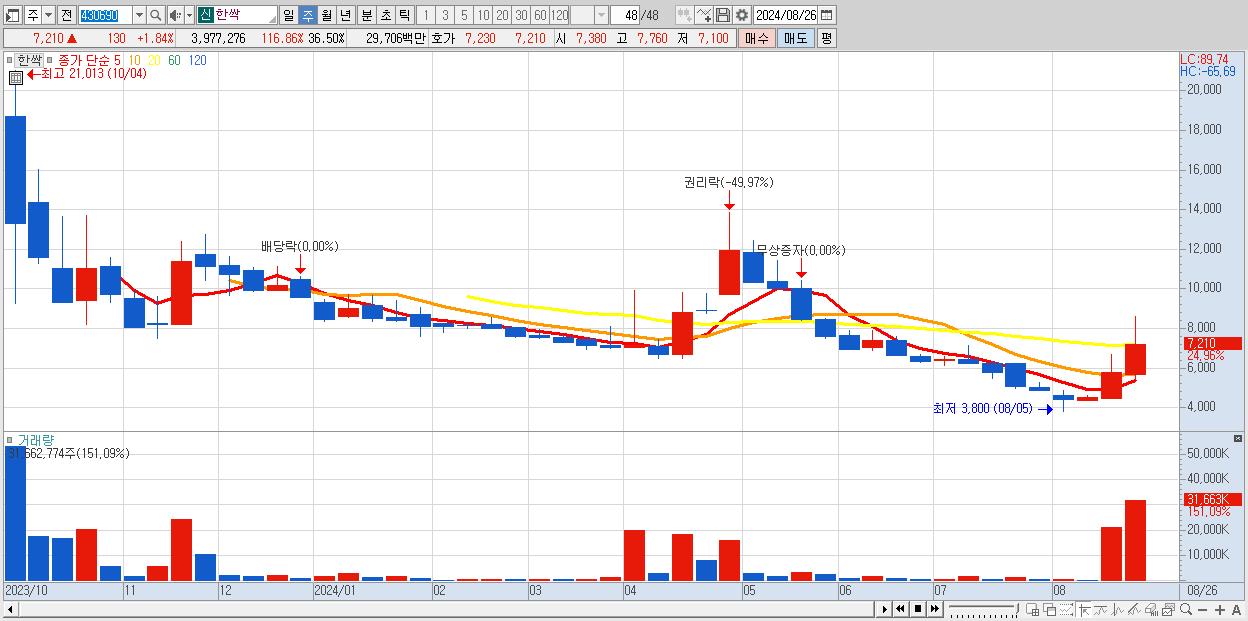Click the fast-forward button in the bottom bar
Viewport: 1248px width, 621px height.
click(x=934, y=609)
